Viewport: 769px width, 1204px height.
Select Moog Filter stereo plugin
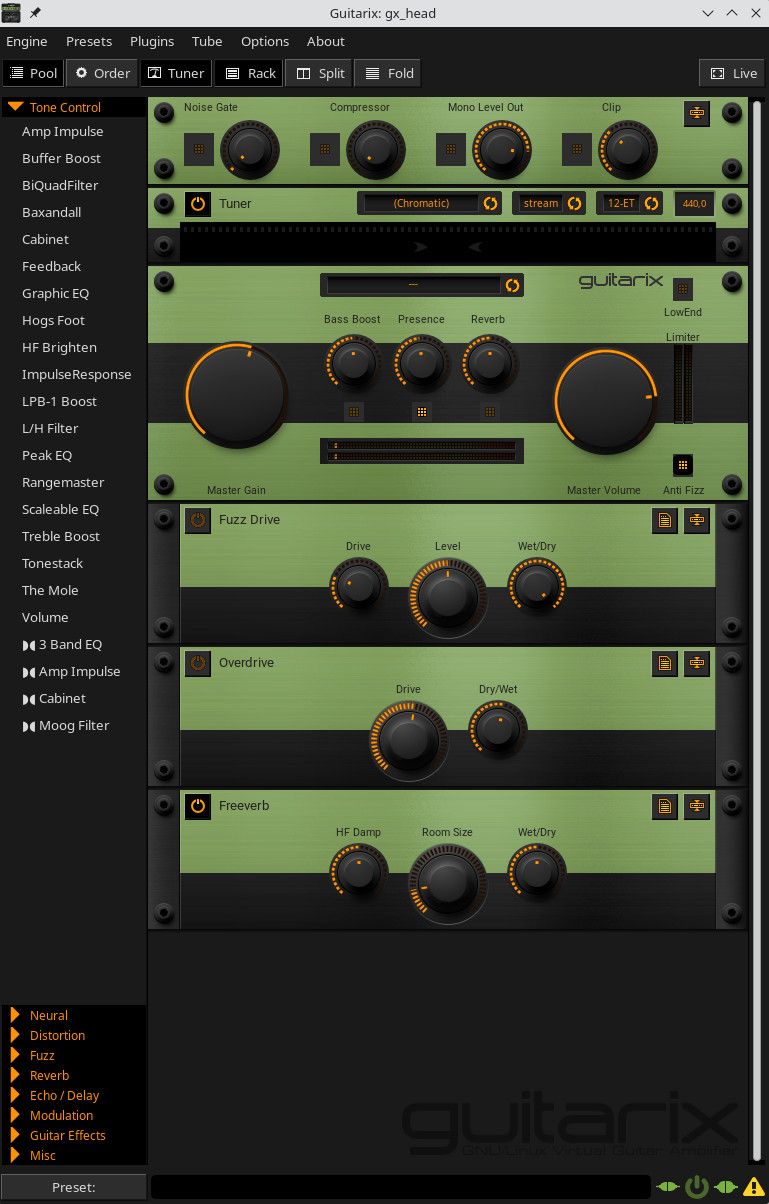click(66, 725)
